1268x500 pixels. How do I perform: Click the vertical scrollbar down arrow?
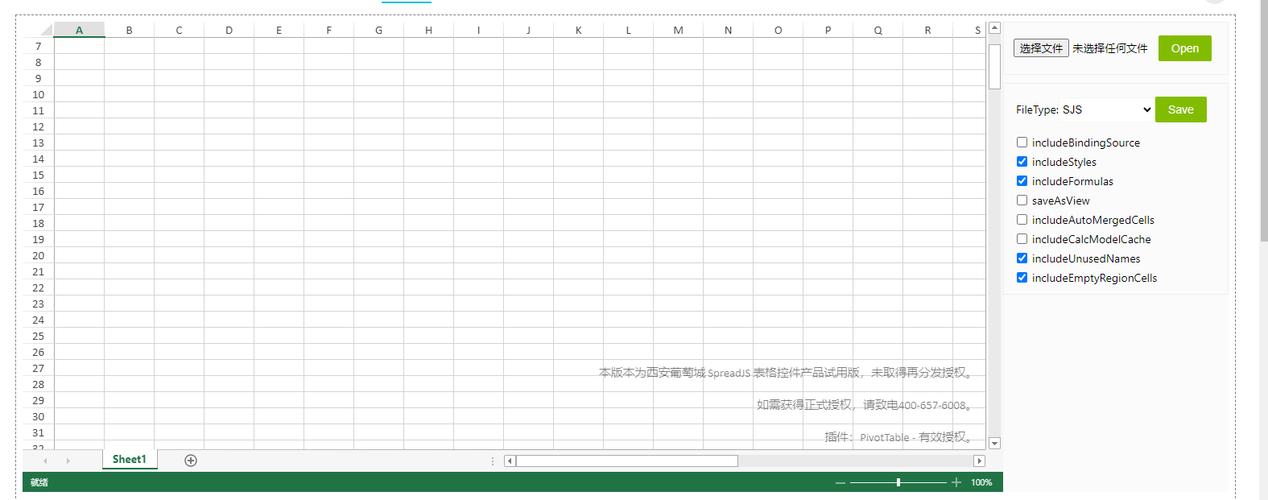point(994,442)
